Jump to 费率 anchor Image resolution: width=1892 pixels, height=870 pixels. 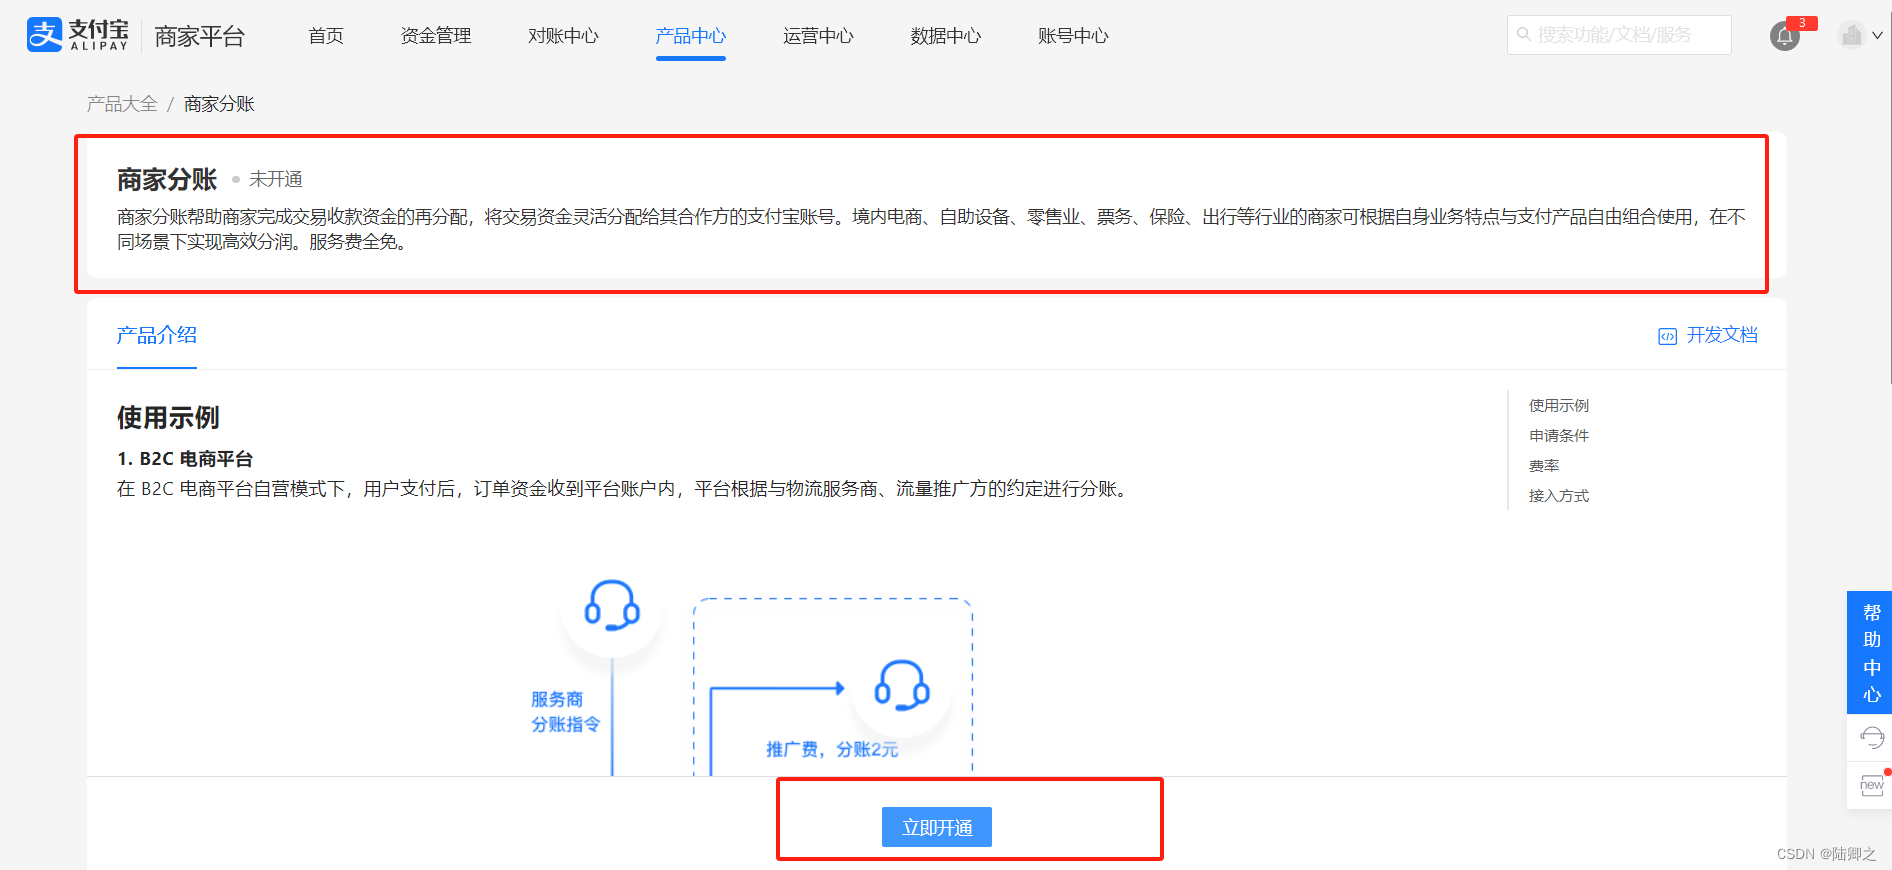pyautogui.click(x=1544, y=465)
